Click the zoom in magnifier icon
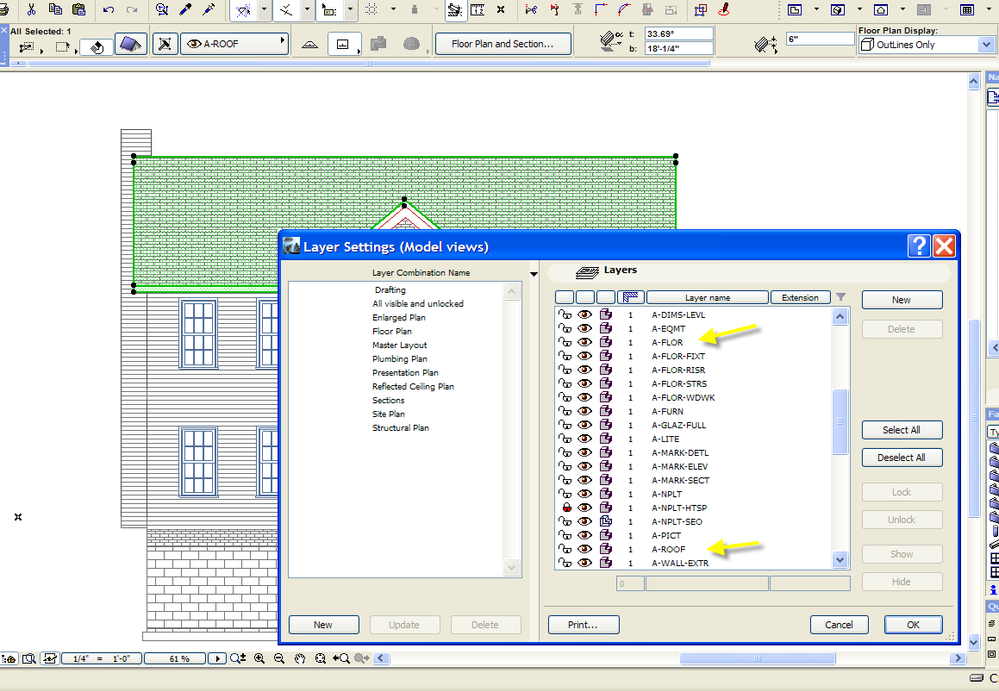 point(260,659)
